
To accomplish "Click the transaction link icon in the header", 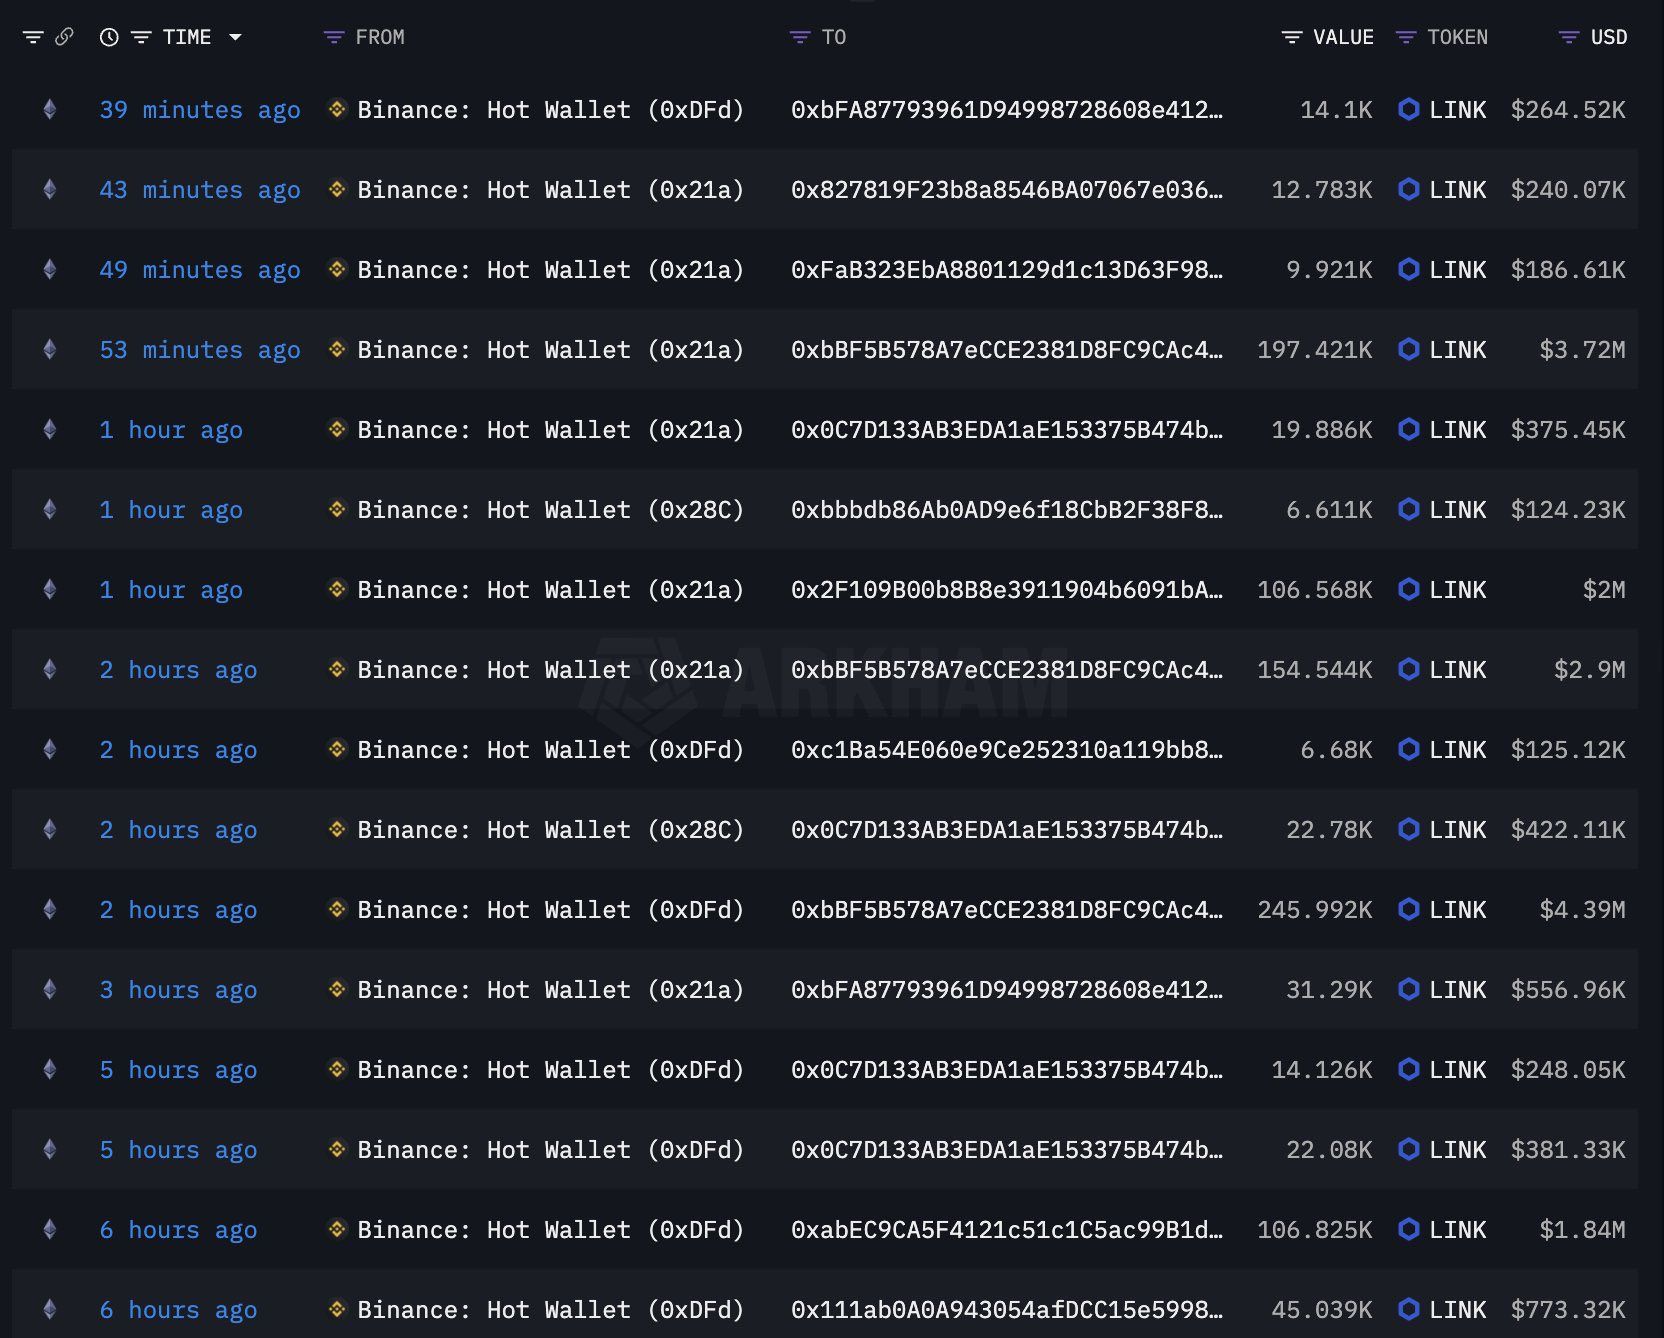I will click(x=64, y=37).
